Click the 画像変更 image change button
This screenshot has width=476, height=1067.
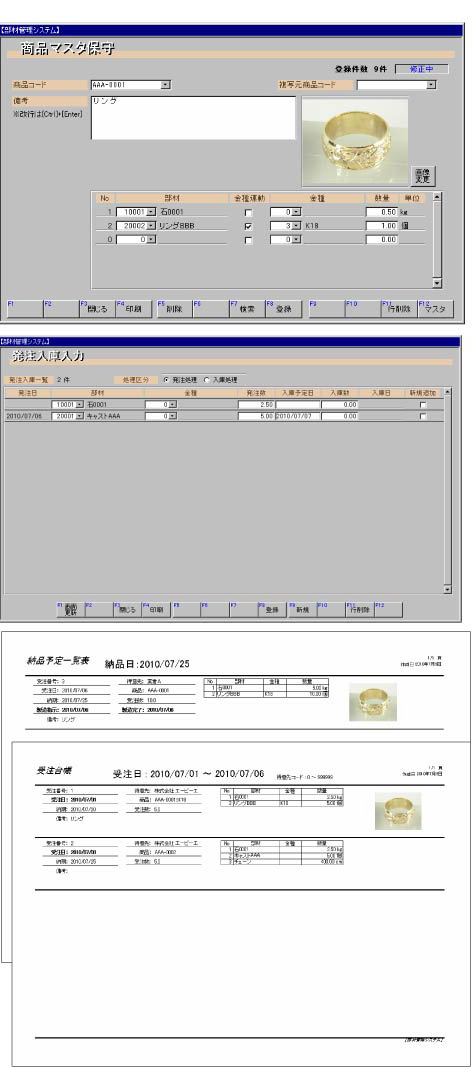tap(422, 176)
